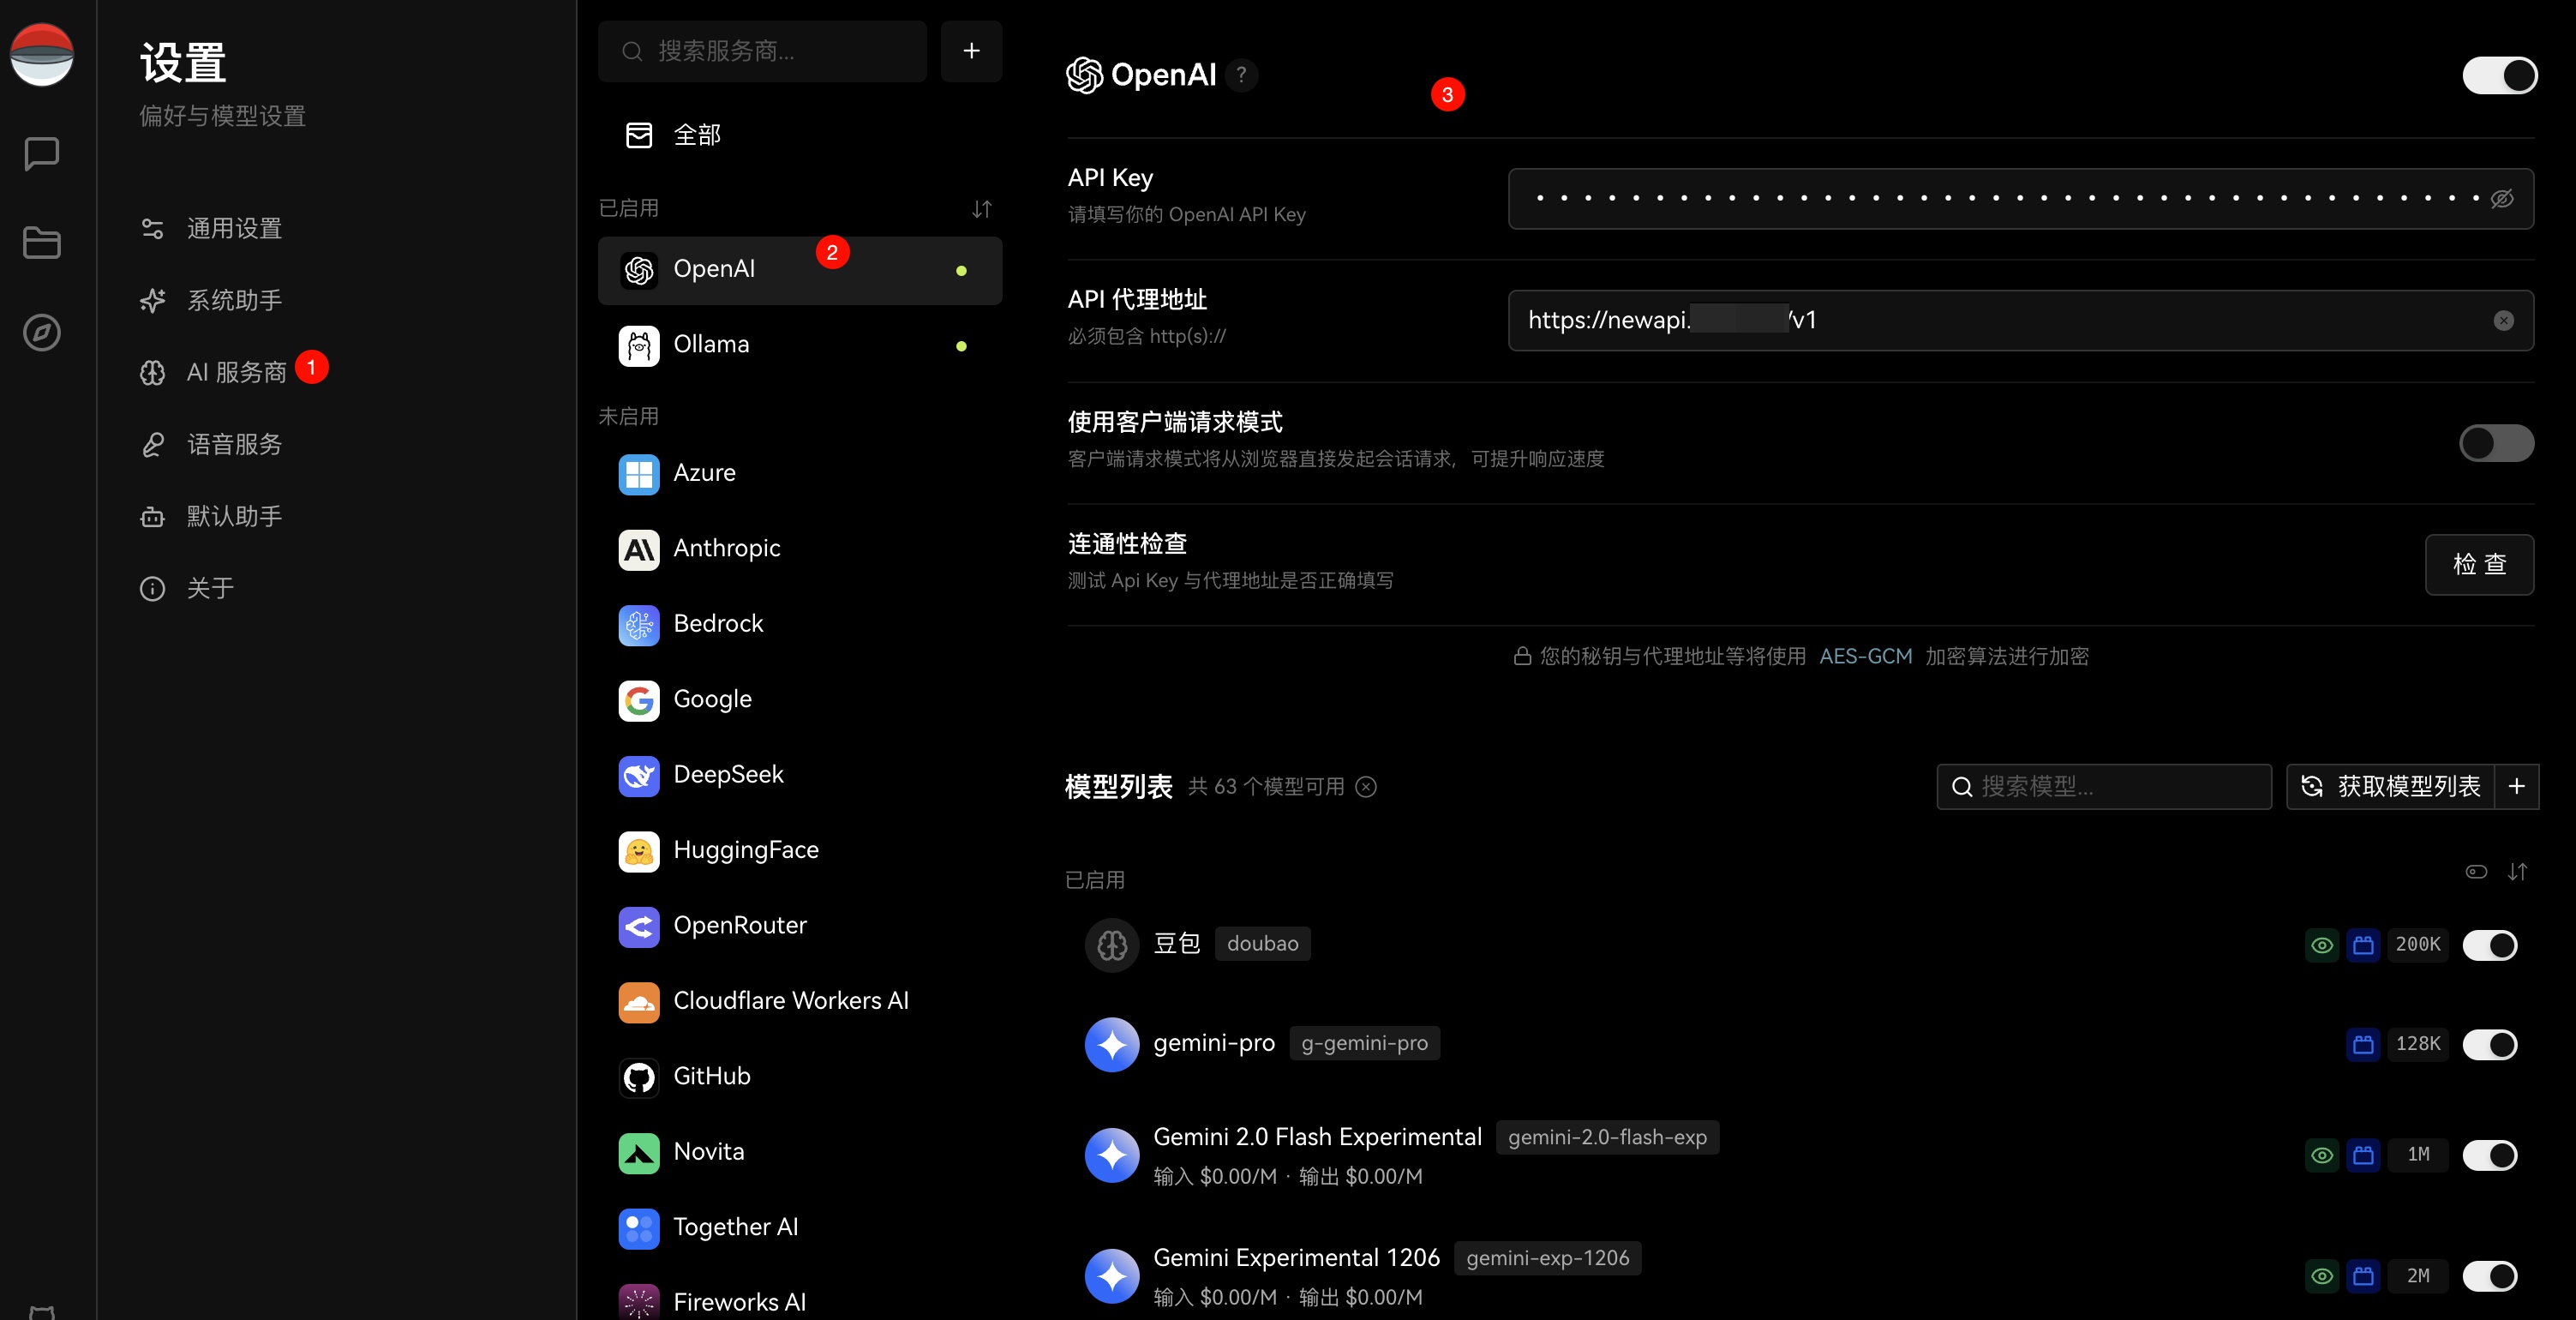Click the help icon next to OpenAI
2576x1320 pixels.
pos(1241,75)
